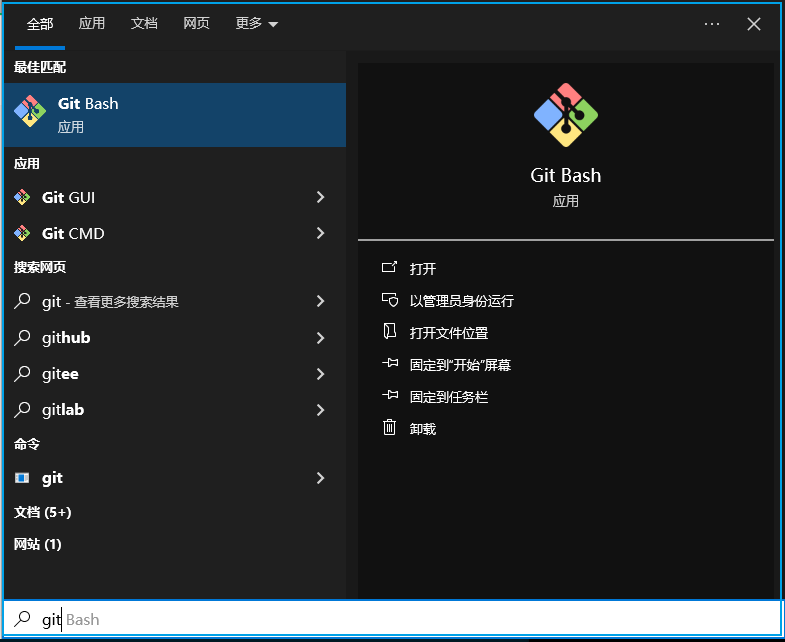Image resolution: width=785 pixels, height=642 pixels.
Task: Select the gitee web suggestion
Action: 60,374
